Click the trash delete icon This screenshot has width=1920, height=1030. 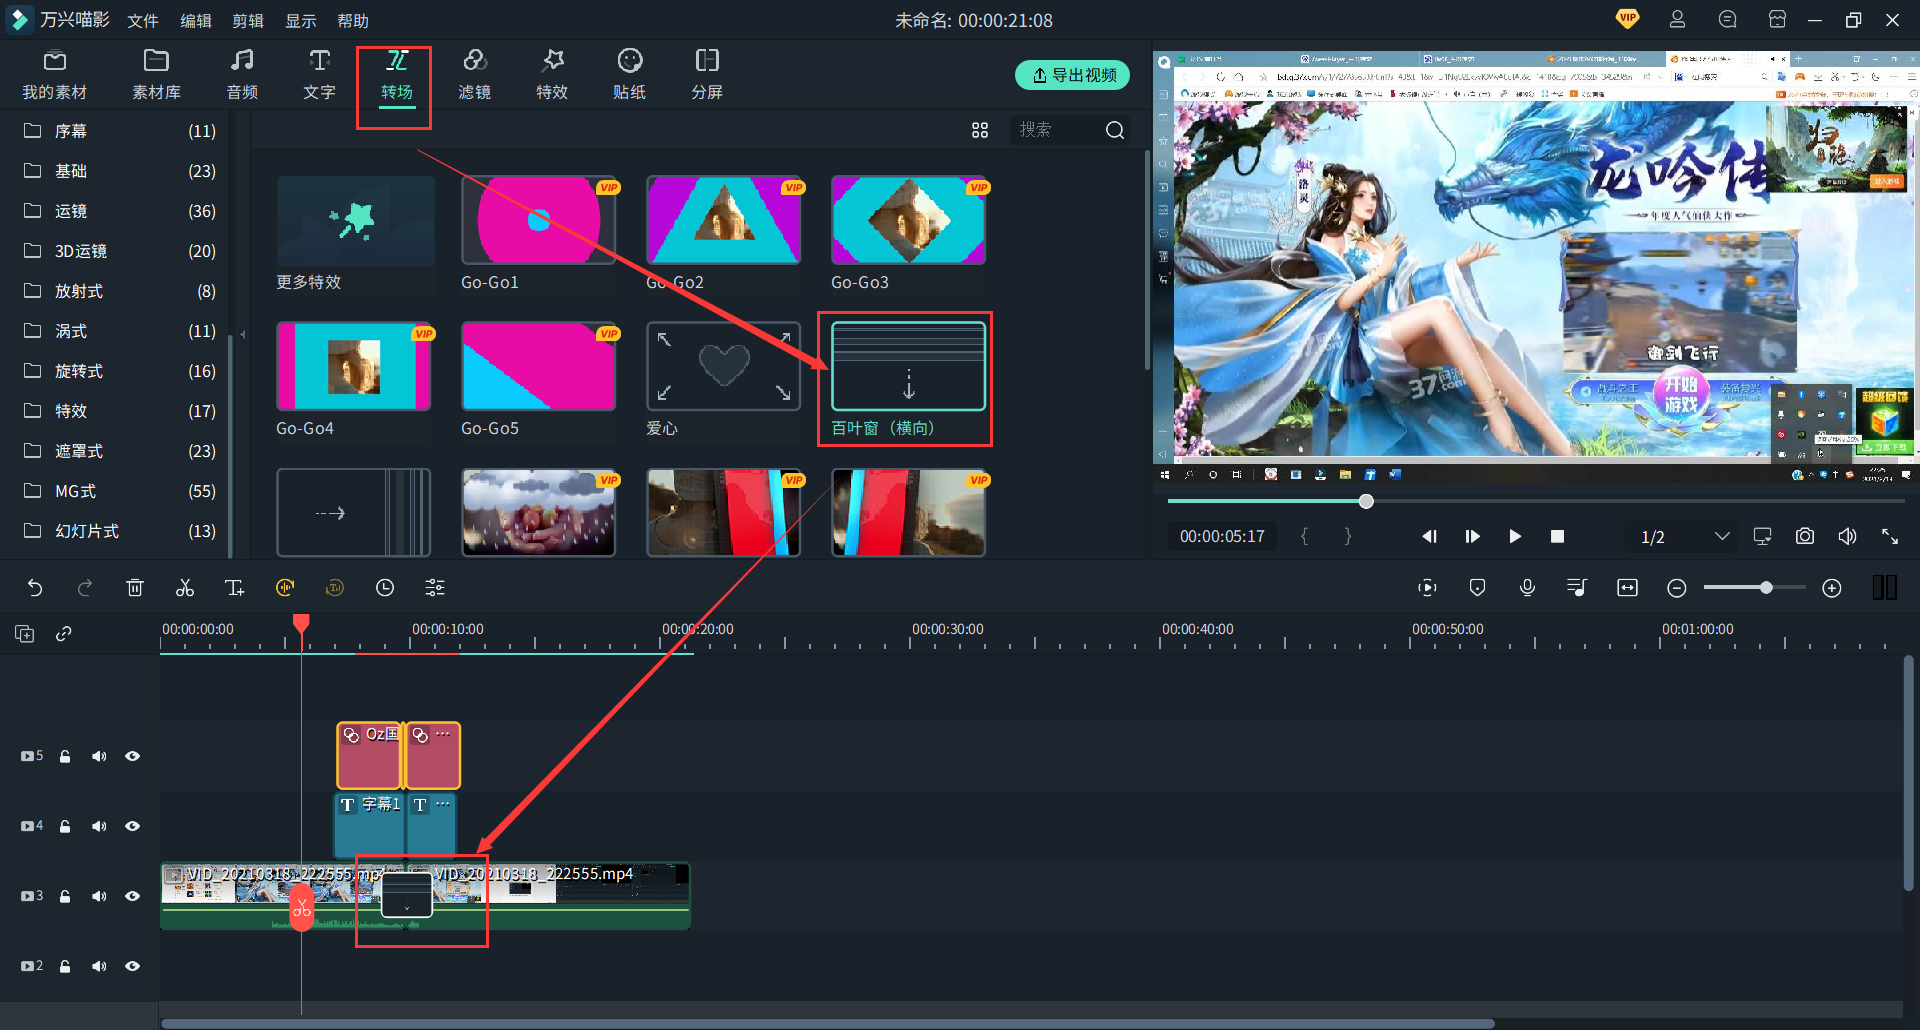pyautogui.click(x=135, y=588)
